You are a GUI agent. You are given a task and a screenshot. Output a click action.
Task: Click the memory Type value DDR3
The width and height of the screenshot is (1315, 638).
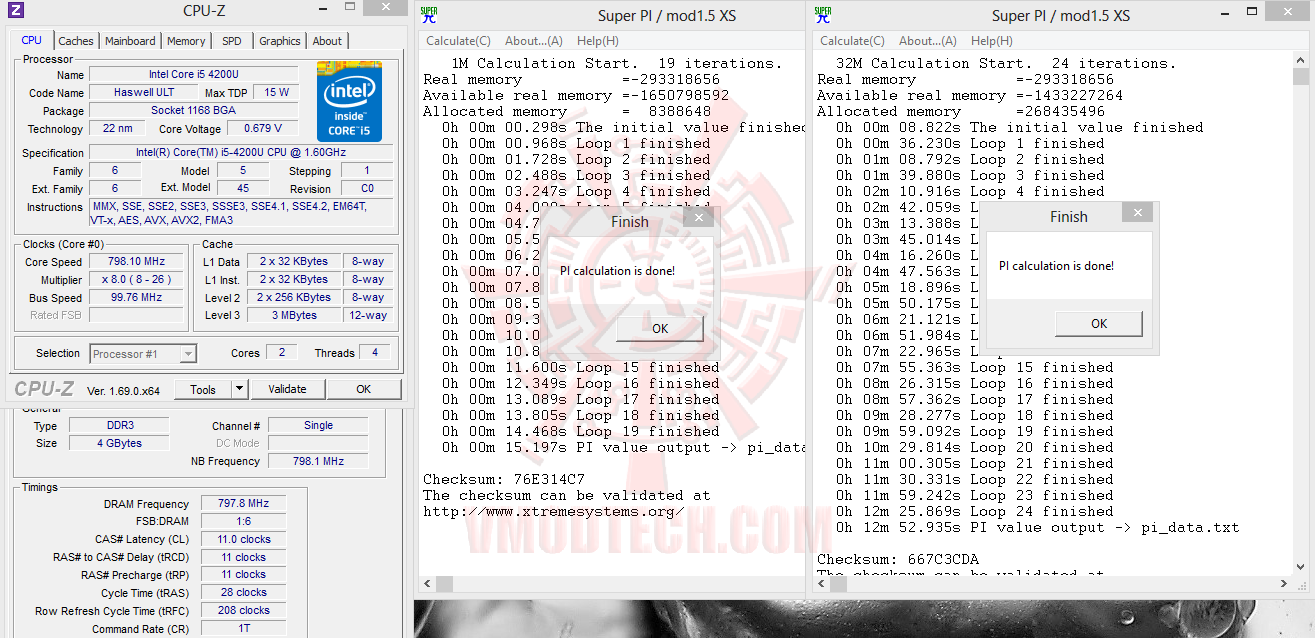click(120, 426)
